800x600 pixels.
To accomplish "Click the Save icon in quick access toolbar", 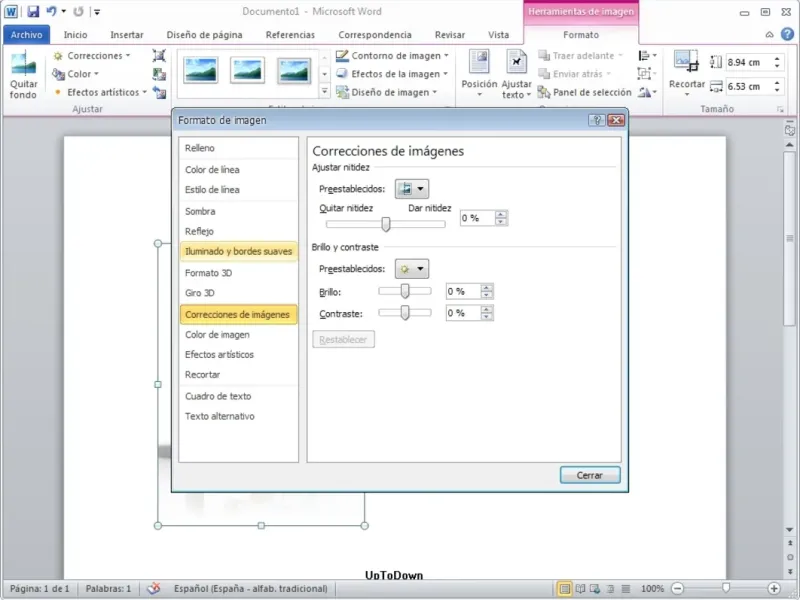I will (33, 11).
